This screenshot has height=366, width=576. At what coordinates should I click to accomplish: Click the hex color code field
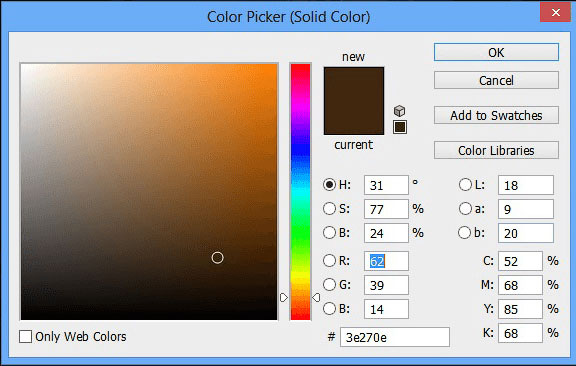pyautogui.click(x=395, y=337)
